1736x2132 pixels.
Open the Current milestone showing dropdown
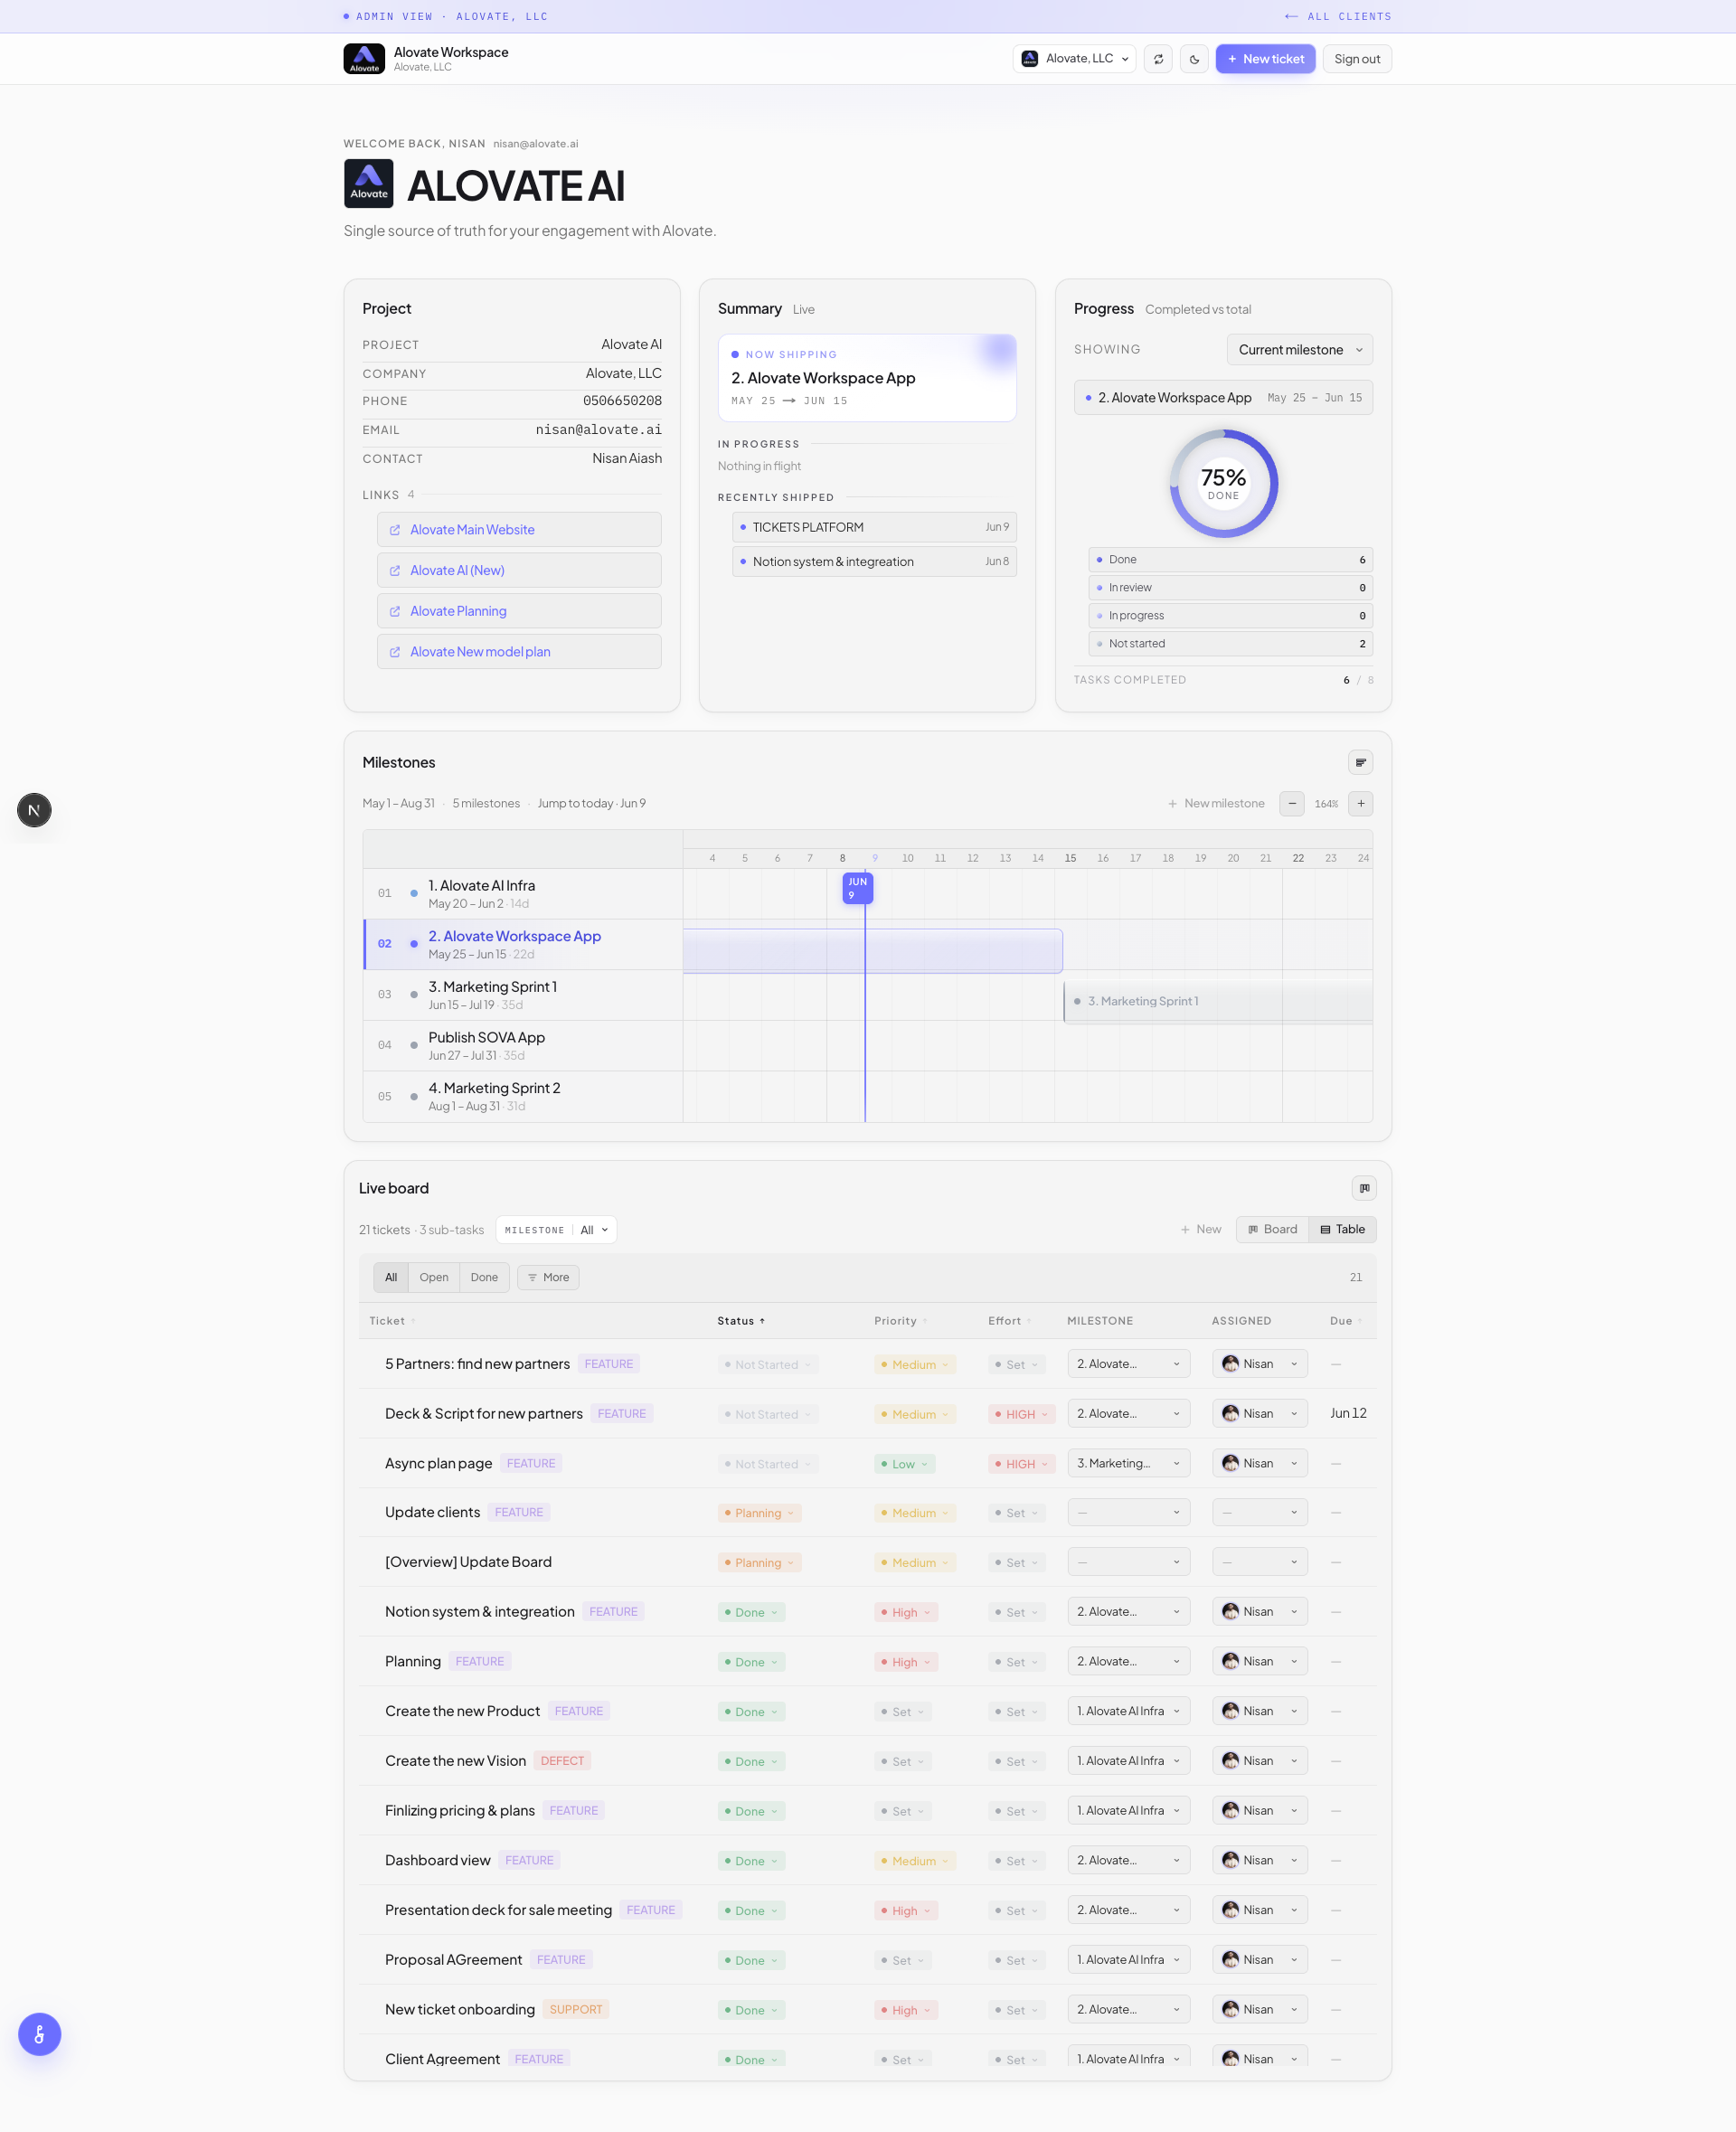tap(1299, 350)
